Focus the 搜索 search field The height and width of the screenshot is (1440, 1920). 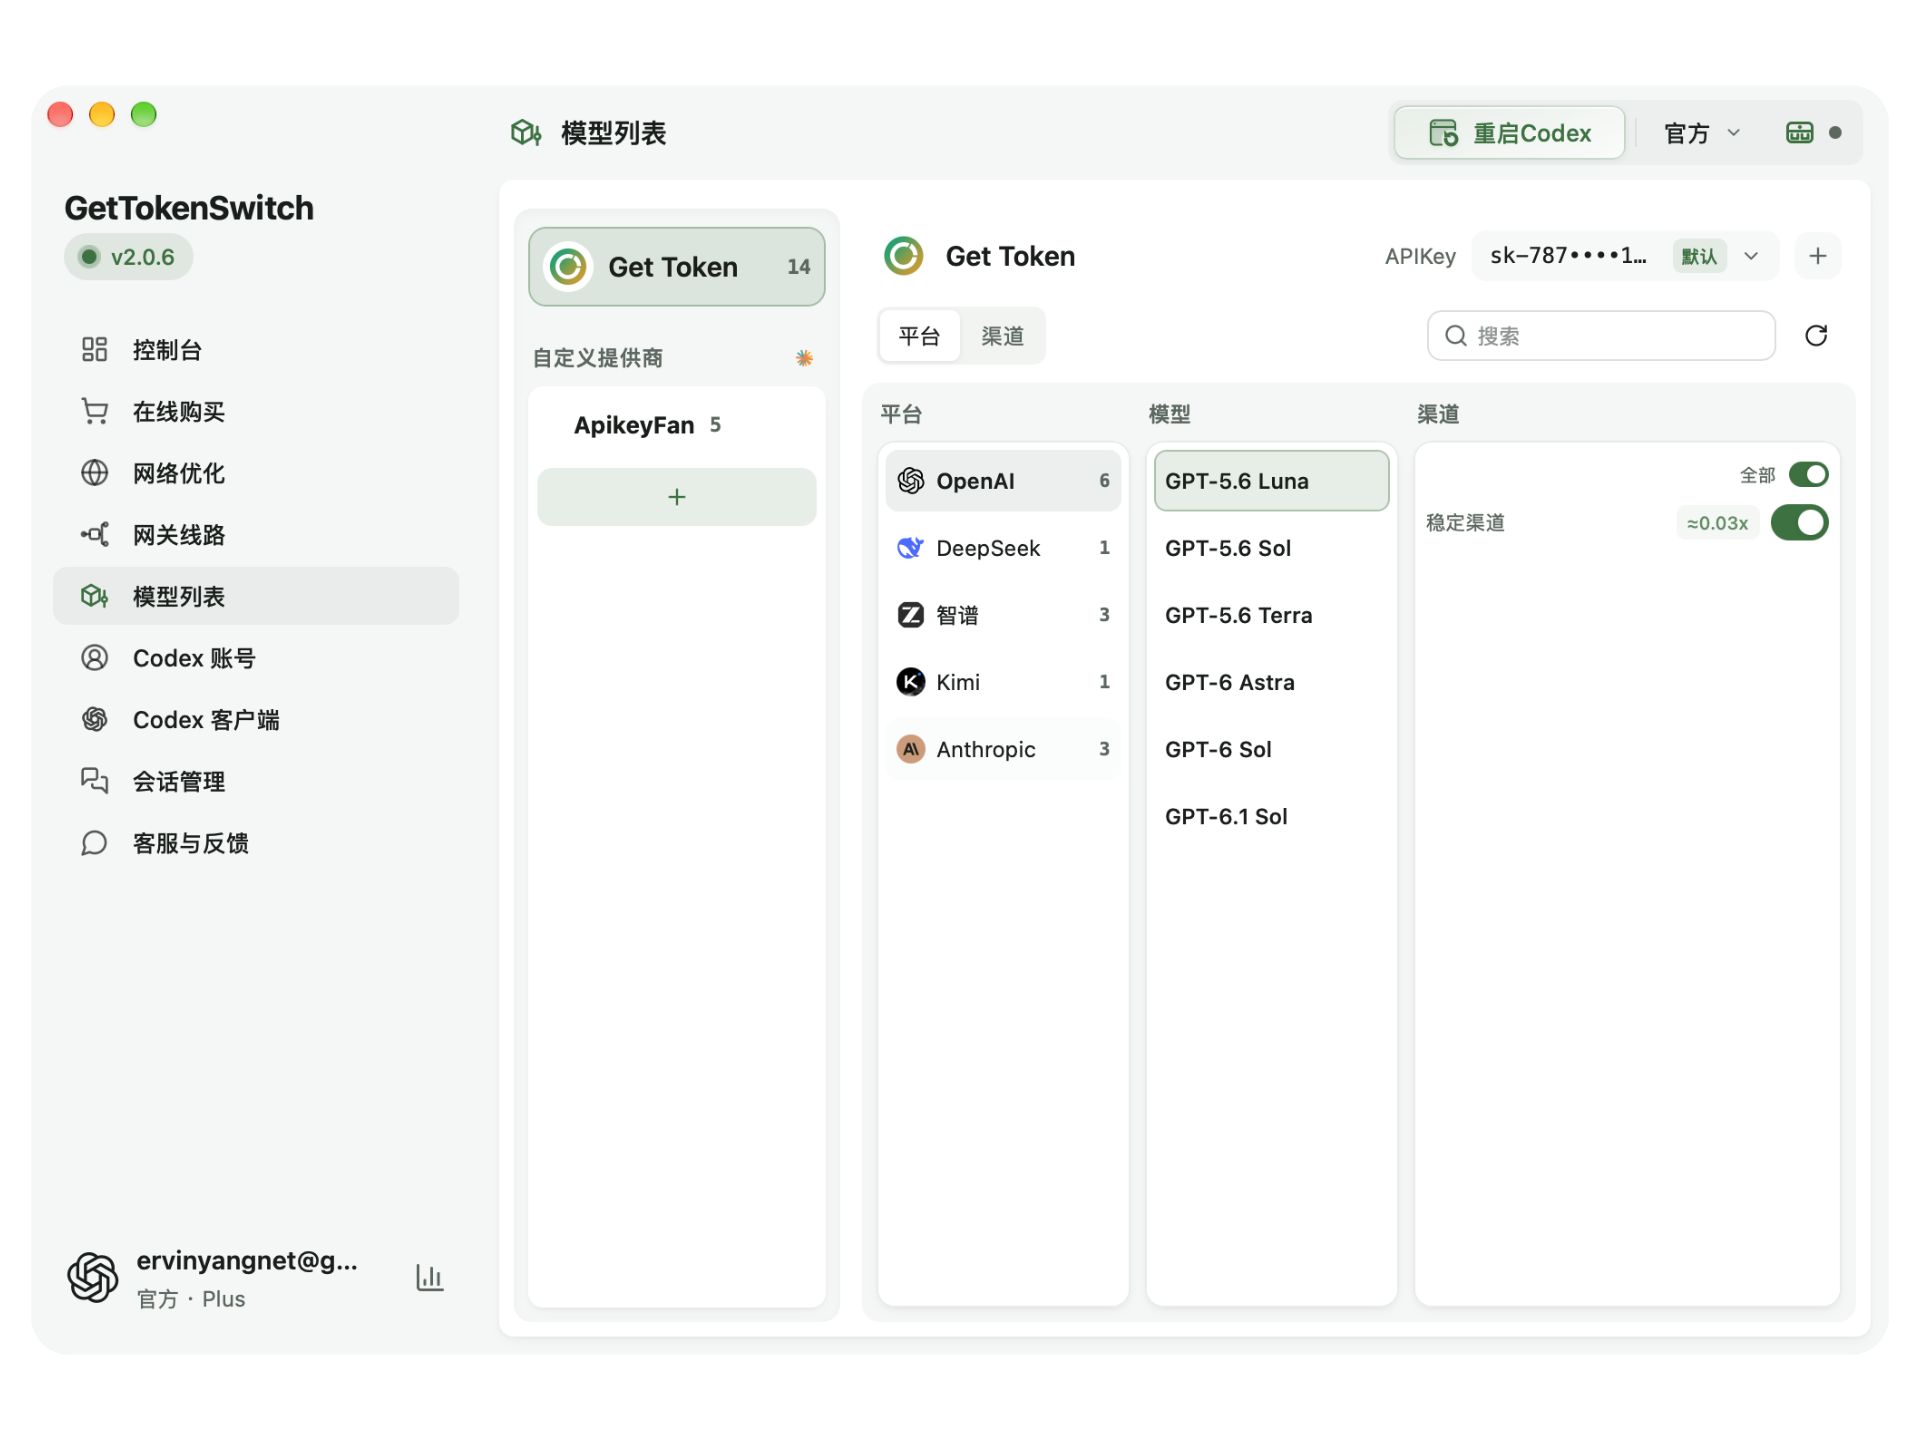[1601, 336]
